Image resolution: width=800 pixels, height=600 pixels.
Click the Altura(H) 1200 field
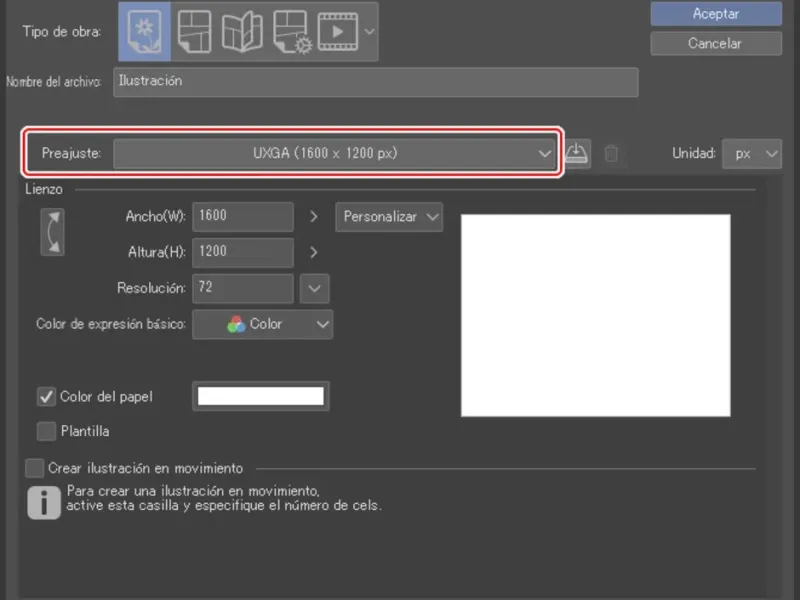point(243,252)
